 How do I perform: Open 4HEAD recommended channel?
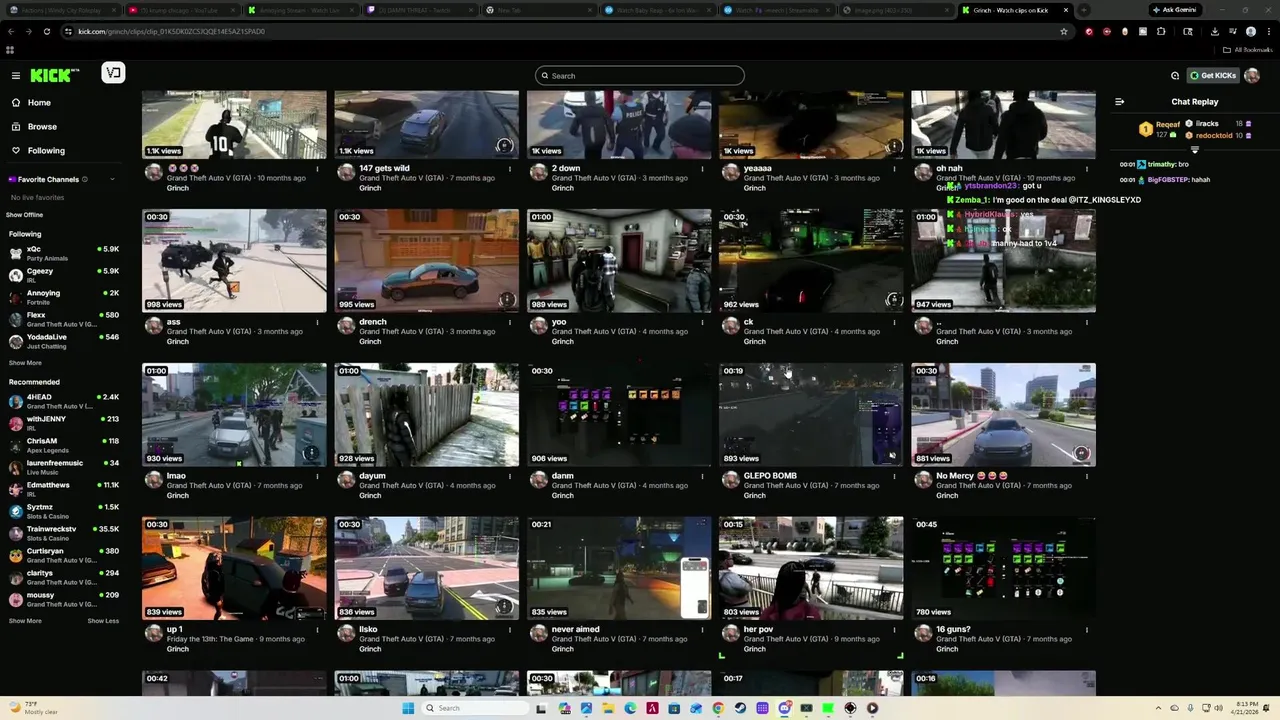62,401
